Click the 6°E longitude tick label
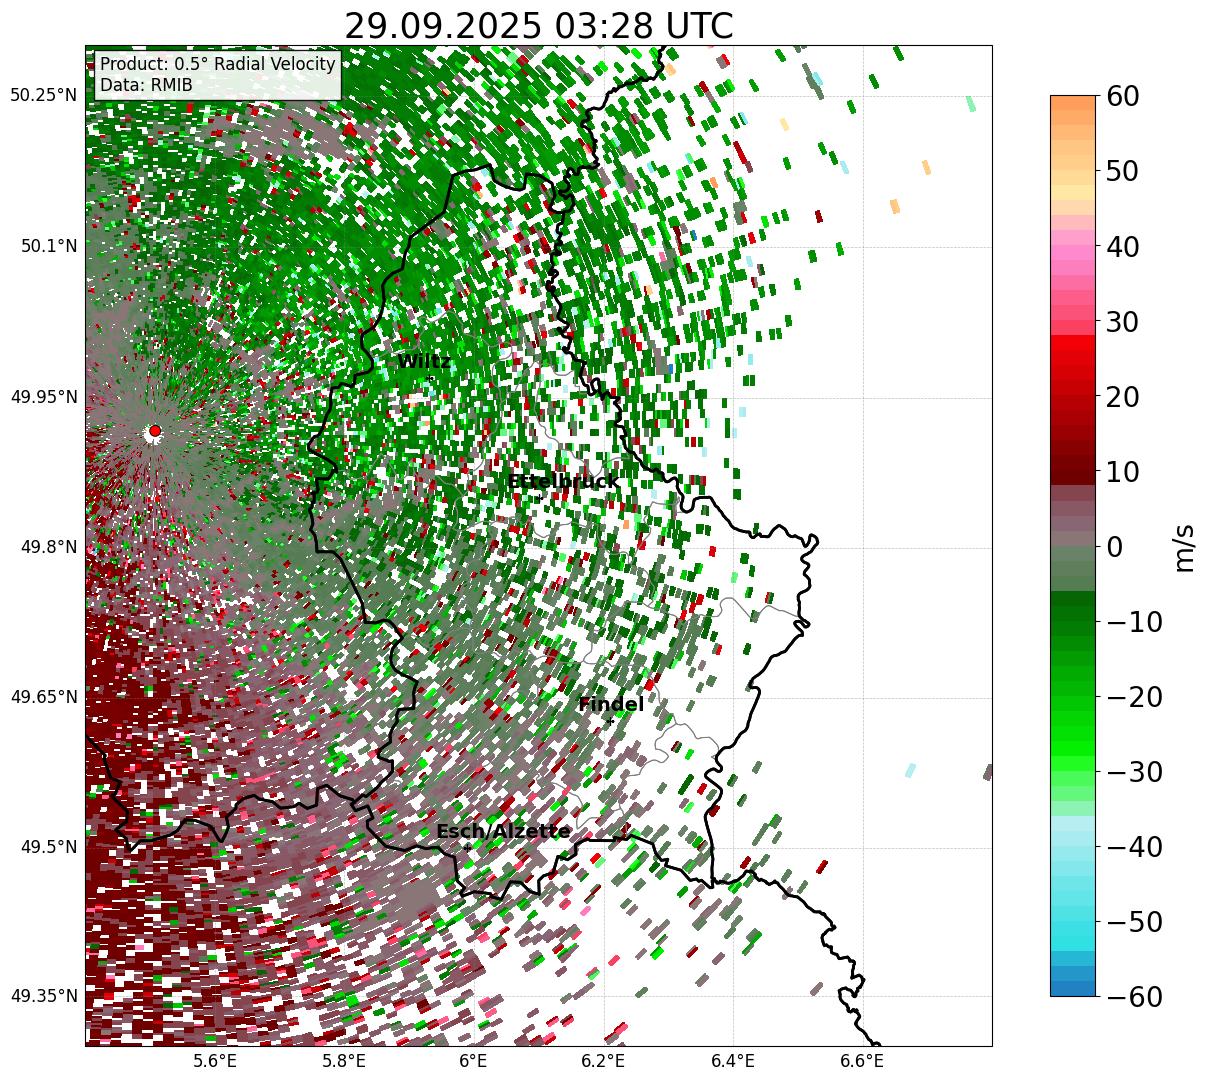 (473, 1061)
